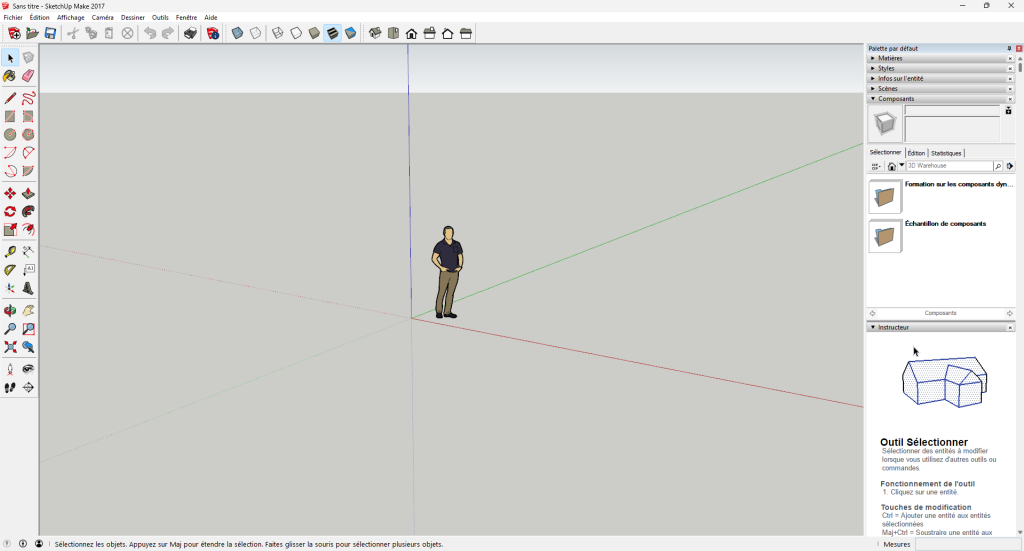Activate the Line pencil tool

tap(10, 99)
